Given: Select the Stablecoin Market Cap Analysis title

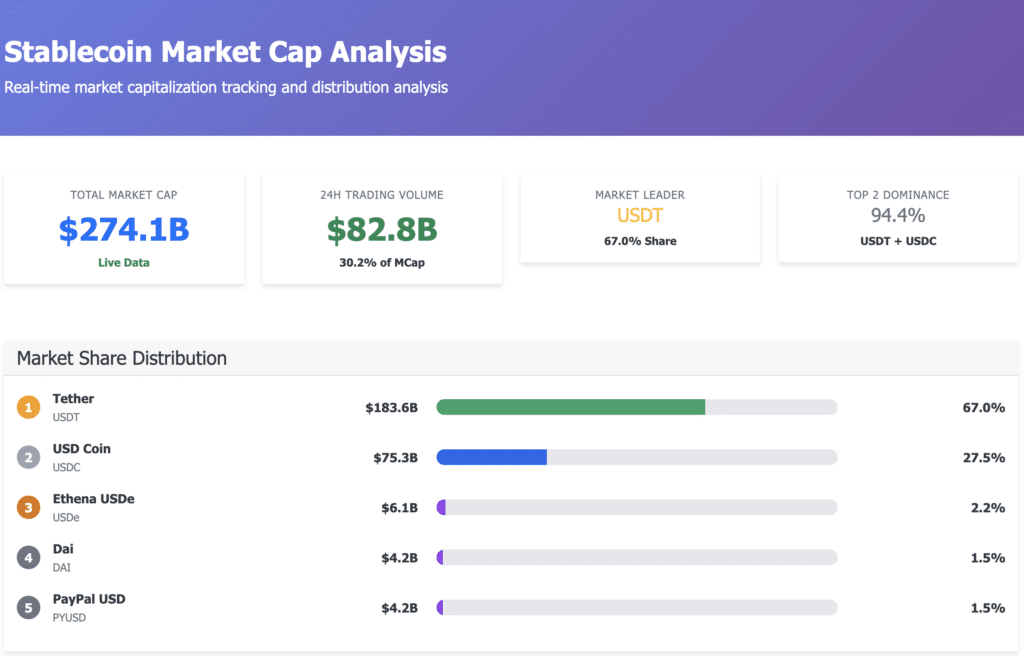Looking at the screenshot, I should [225, 52].
